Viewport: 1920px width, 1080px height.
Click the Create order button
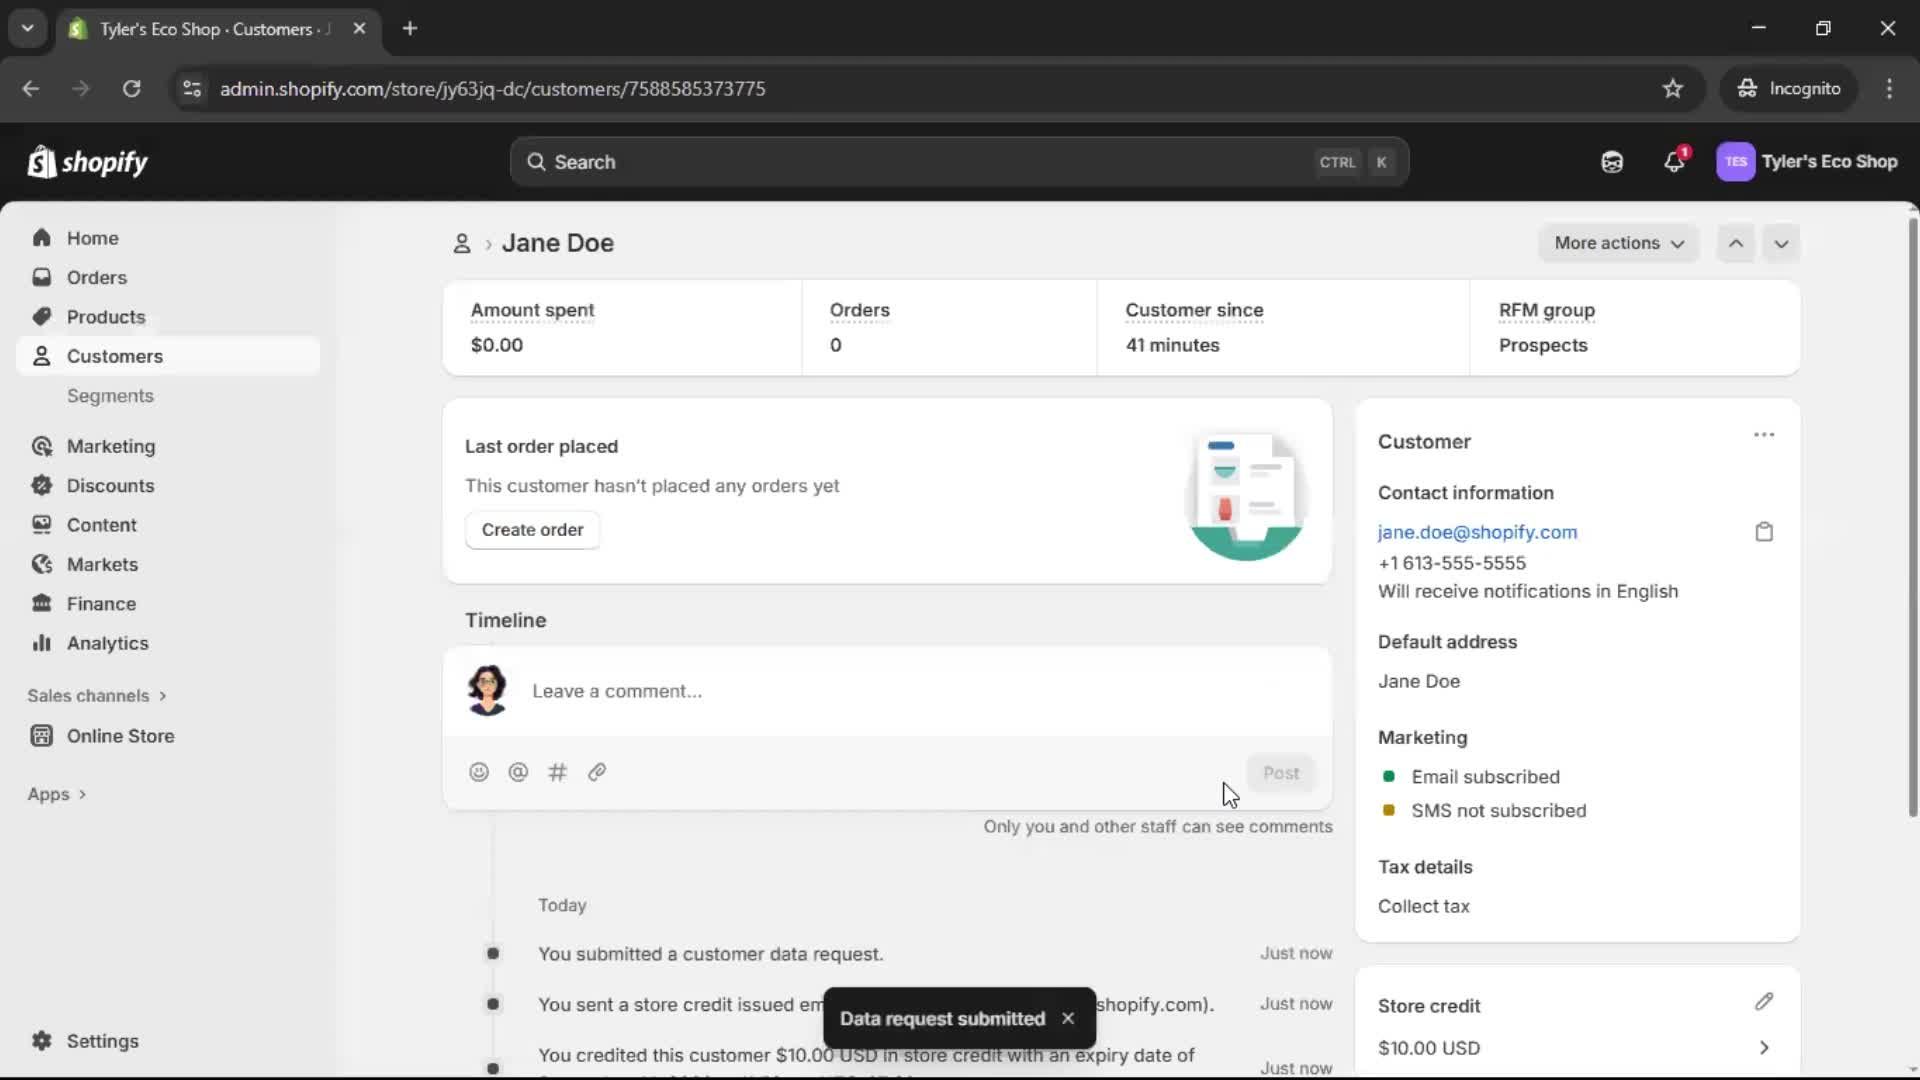(x=532, y=530)
